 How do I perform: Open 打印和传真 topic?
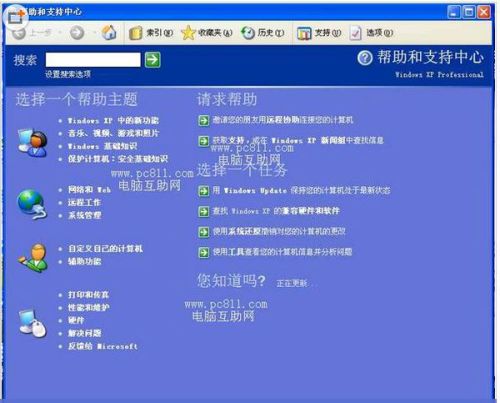[x=88, y=295]
